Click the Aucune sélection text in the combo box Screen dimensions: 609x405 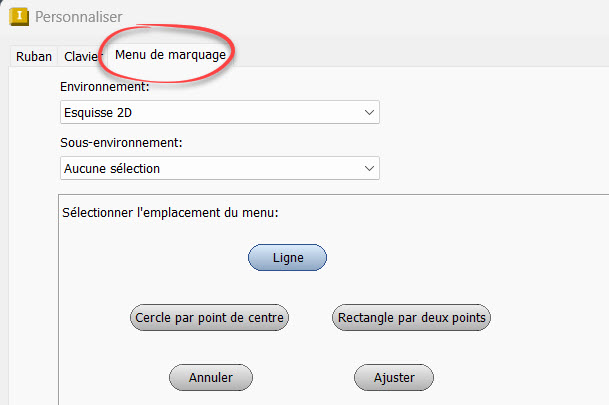112,168
